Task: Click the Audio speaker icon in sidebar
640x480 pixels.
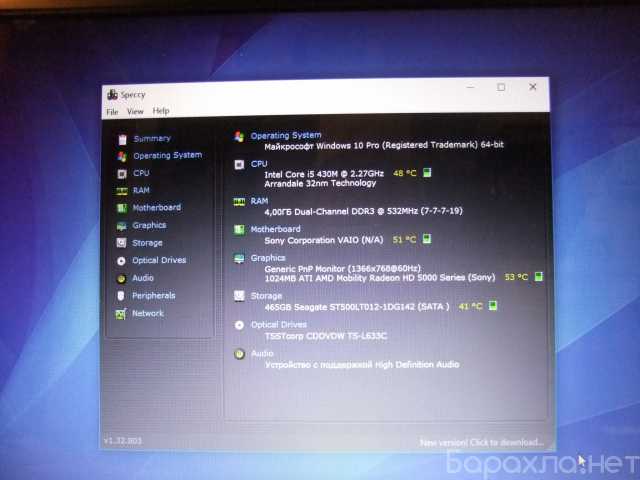Action: click(121, 278)
